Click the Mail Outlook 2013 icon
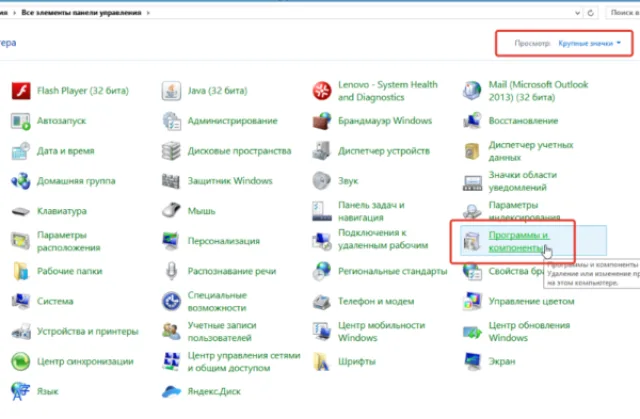640x419 pixels. click(x=472, y=91)
